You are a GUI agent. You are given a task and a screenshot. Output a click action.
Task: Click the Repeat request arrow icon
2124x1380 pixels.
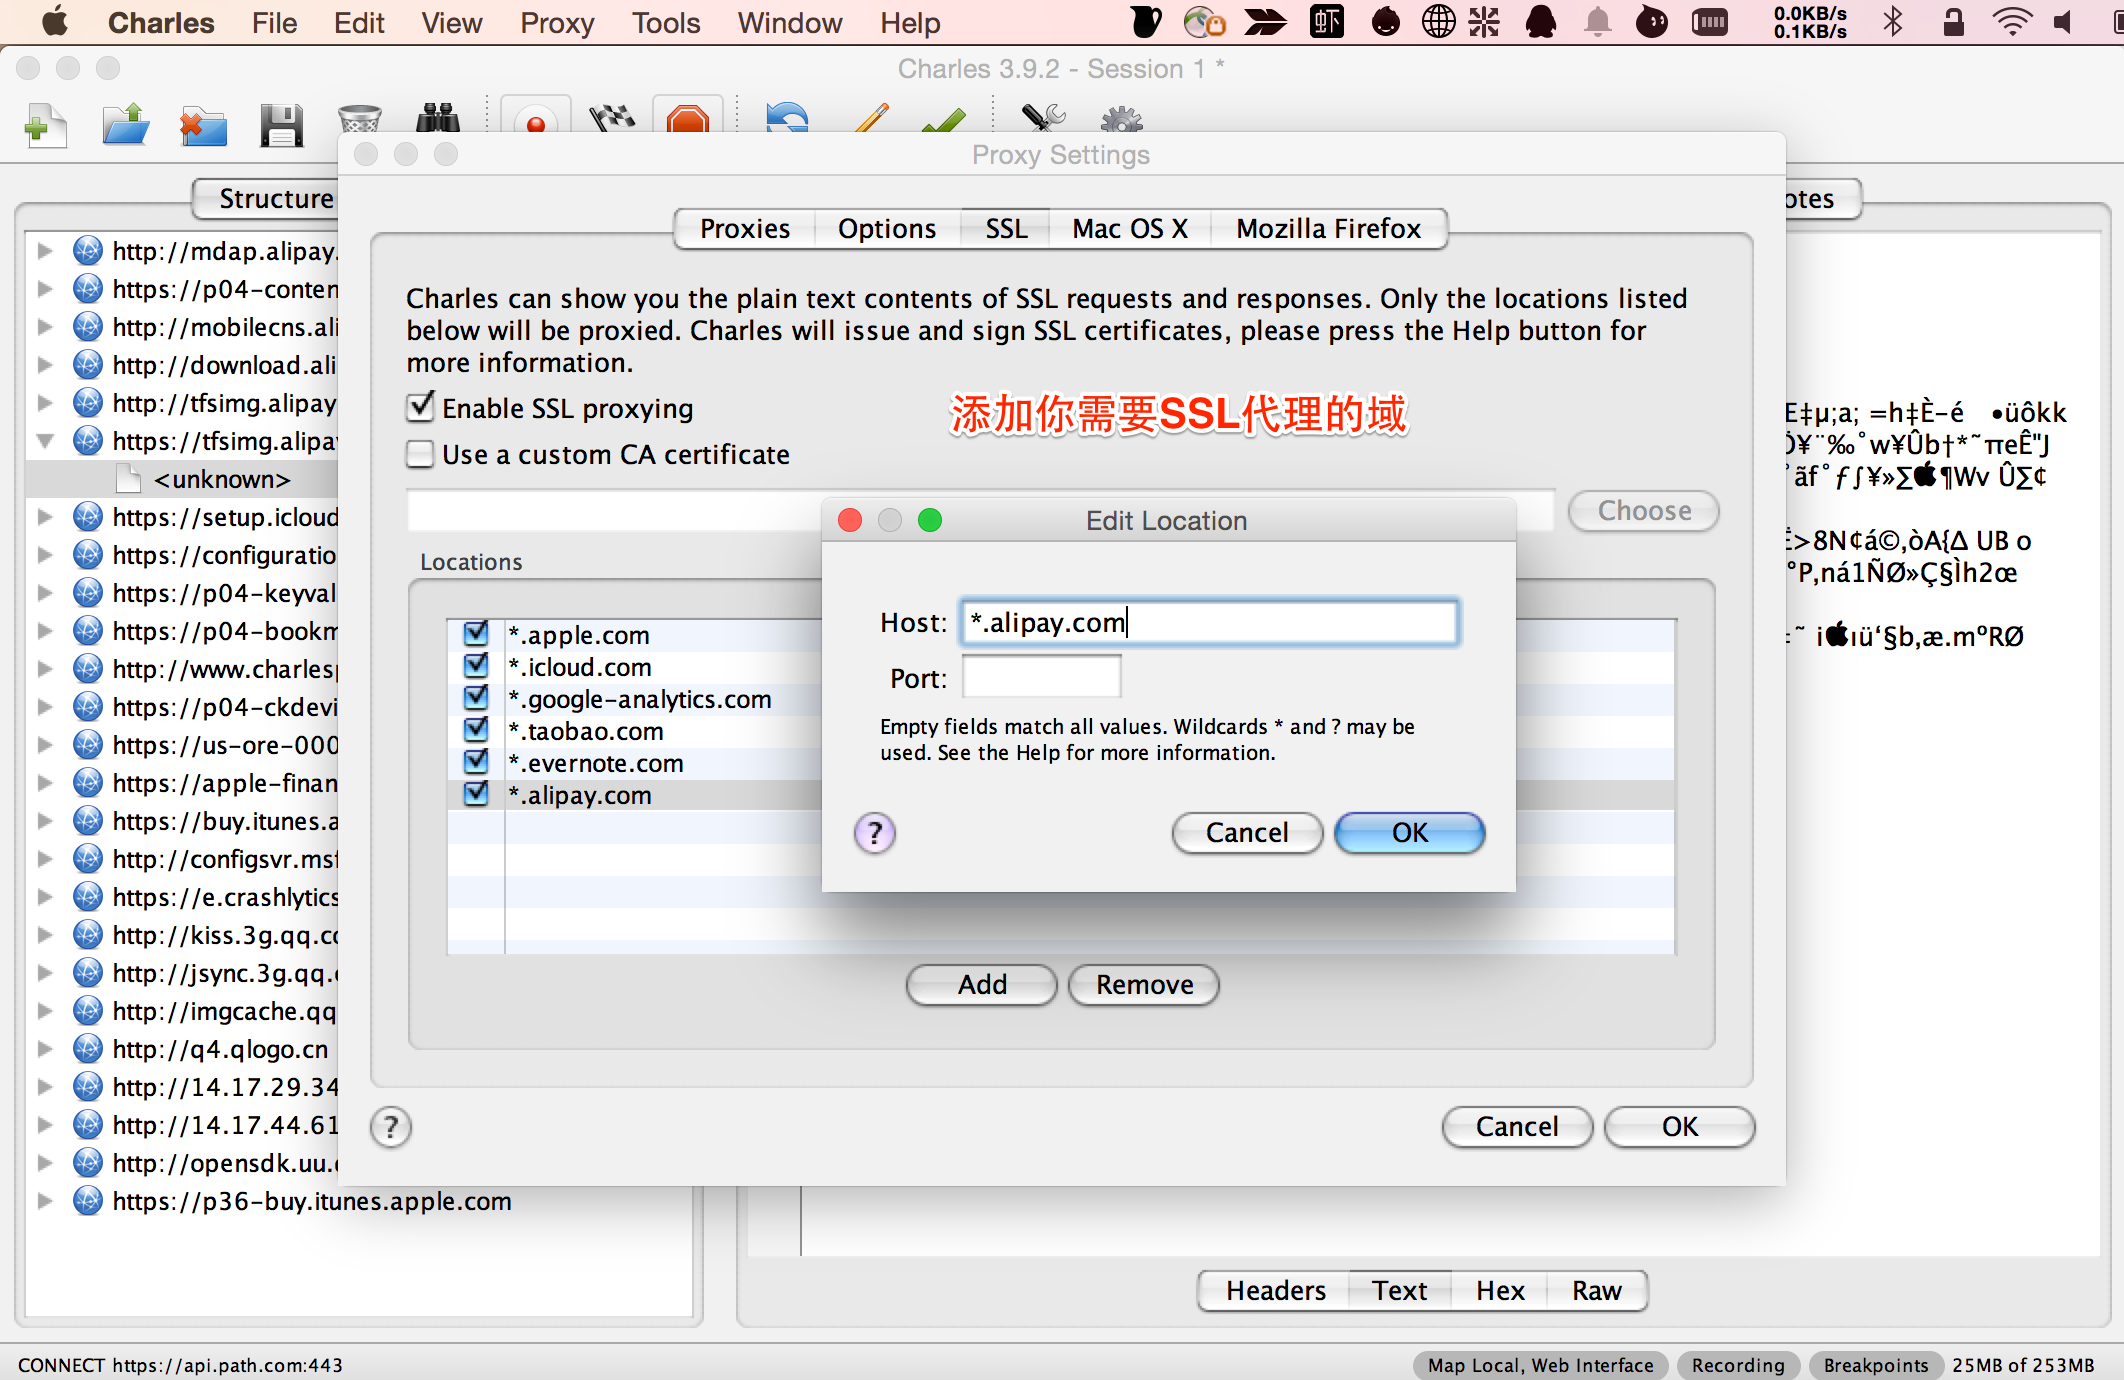788,118
